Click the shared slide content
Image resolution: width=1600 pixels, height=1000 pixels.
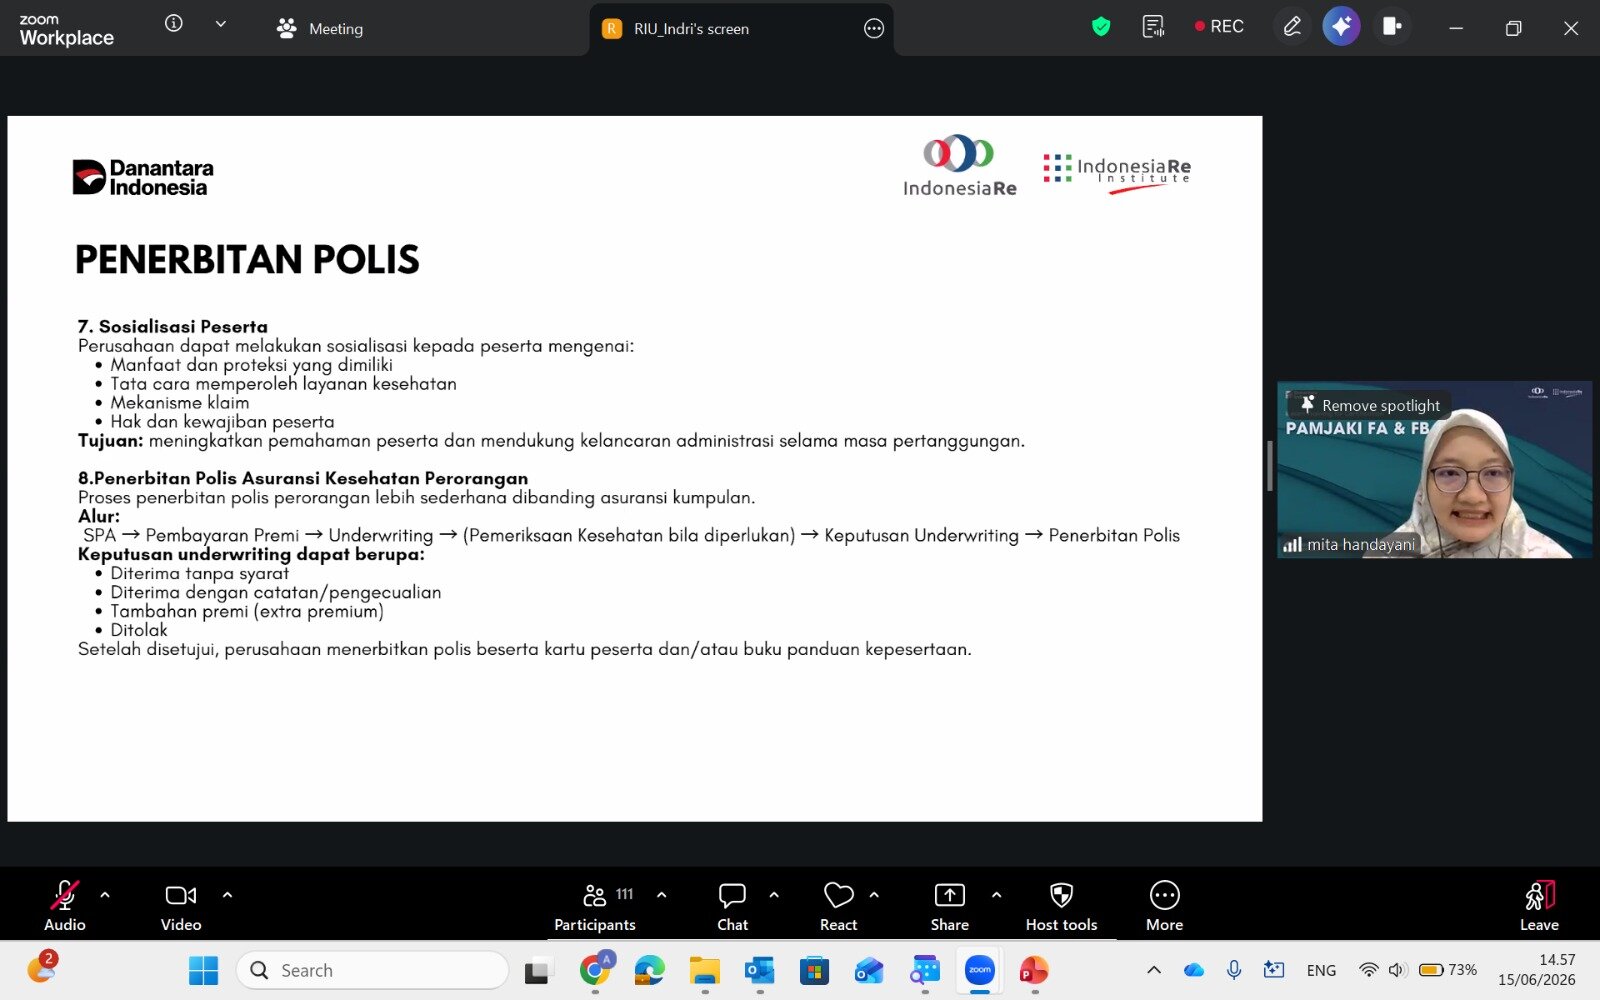click(635, 469)
